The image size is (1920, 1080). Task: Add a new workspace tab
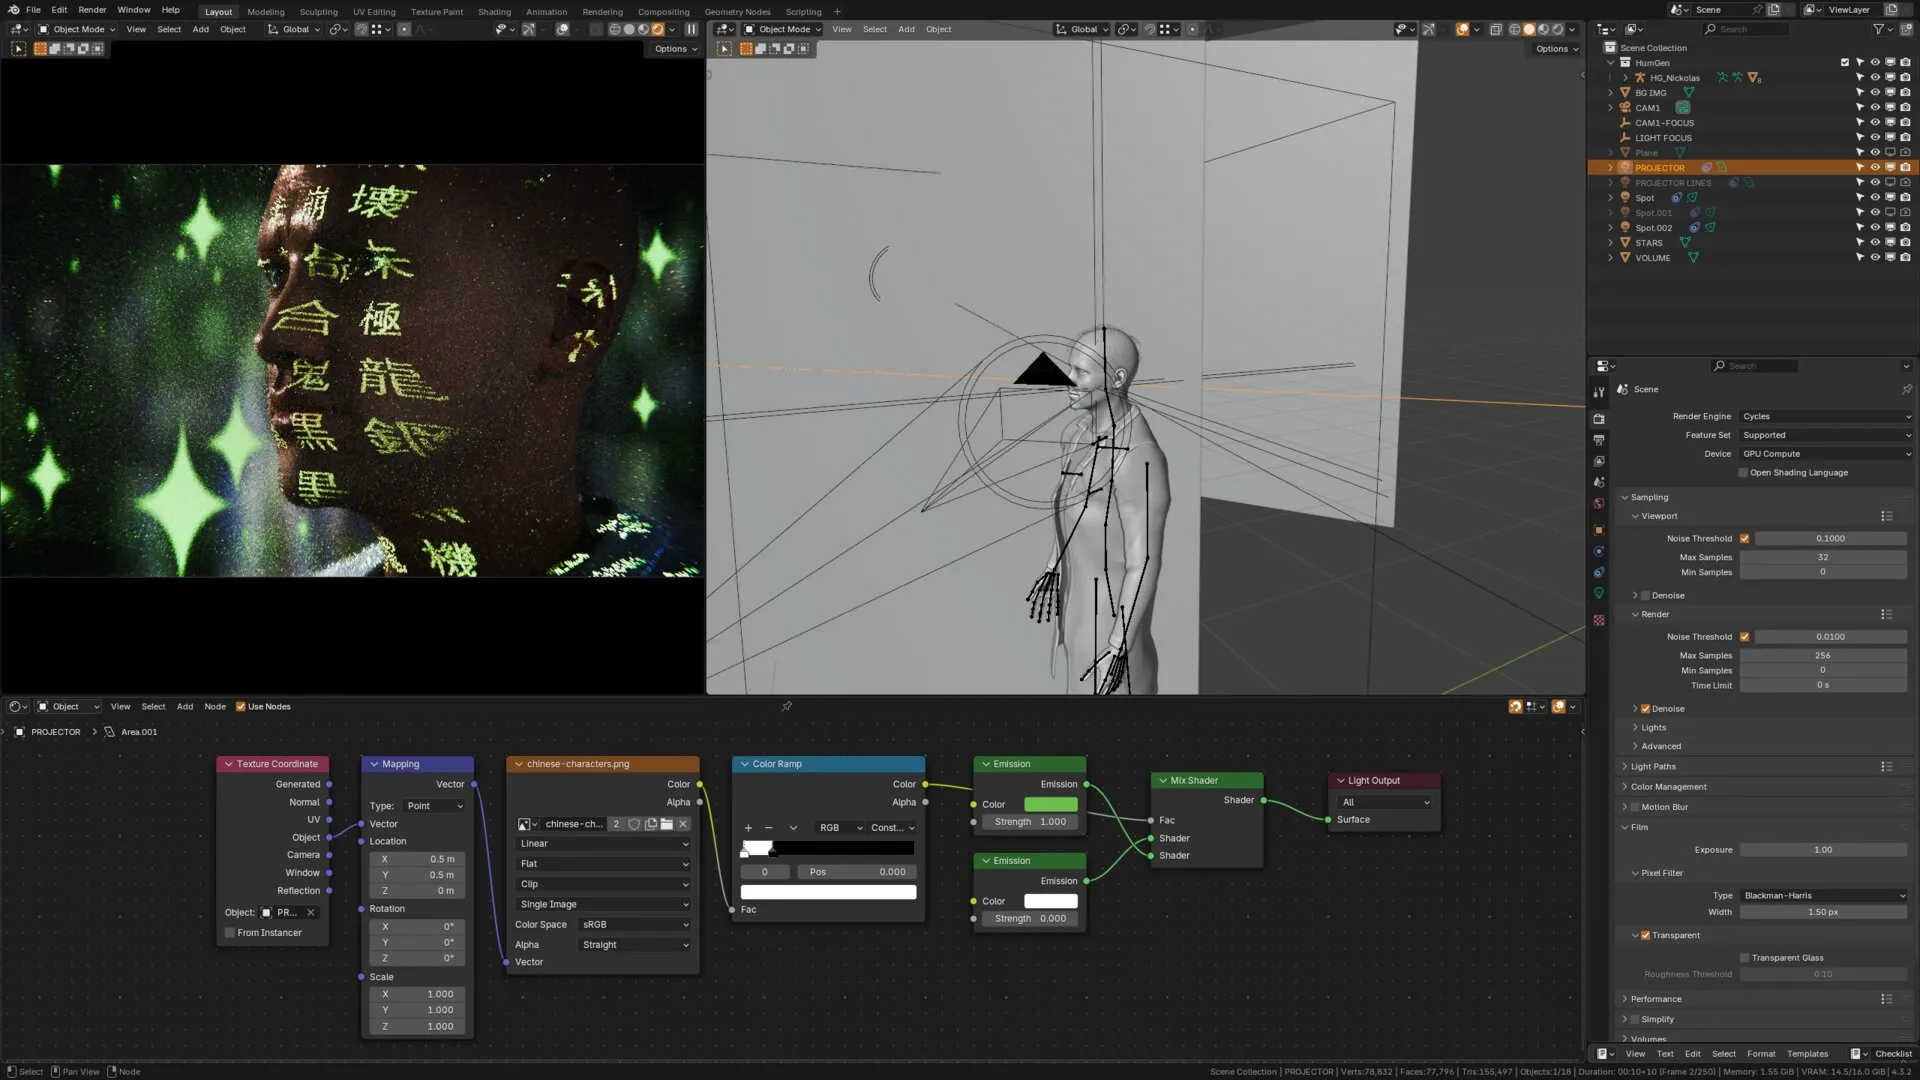click(x=837, y=12)
